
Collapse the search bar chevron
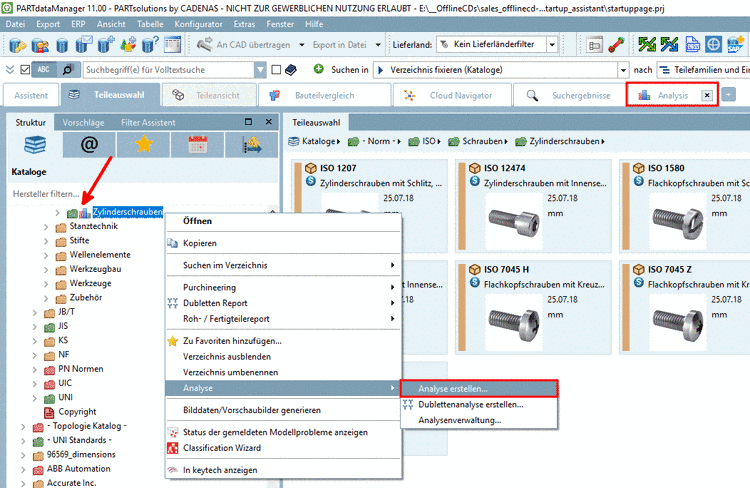pyautogui.click(x=10, y=70)
